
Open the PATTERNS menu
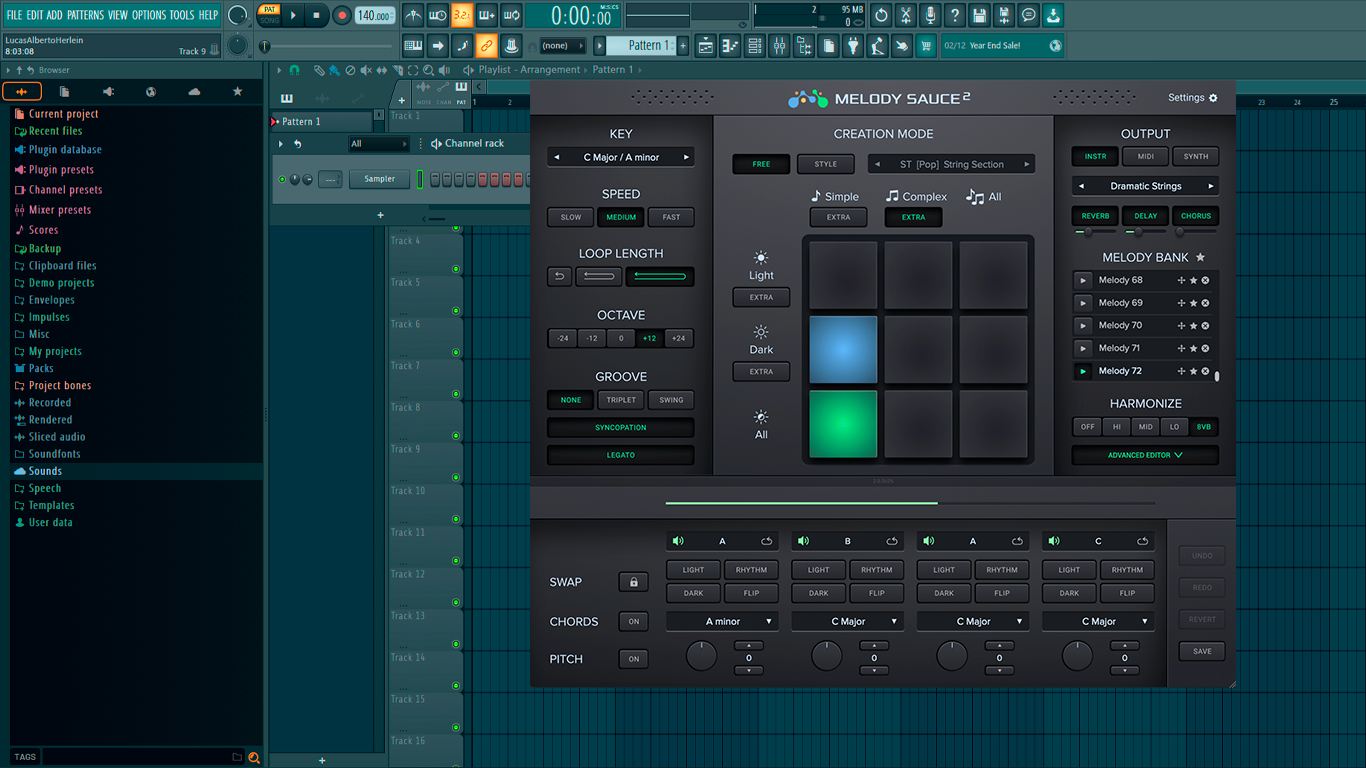(x=85, y=15)
